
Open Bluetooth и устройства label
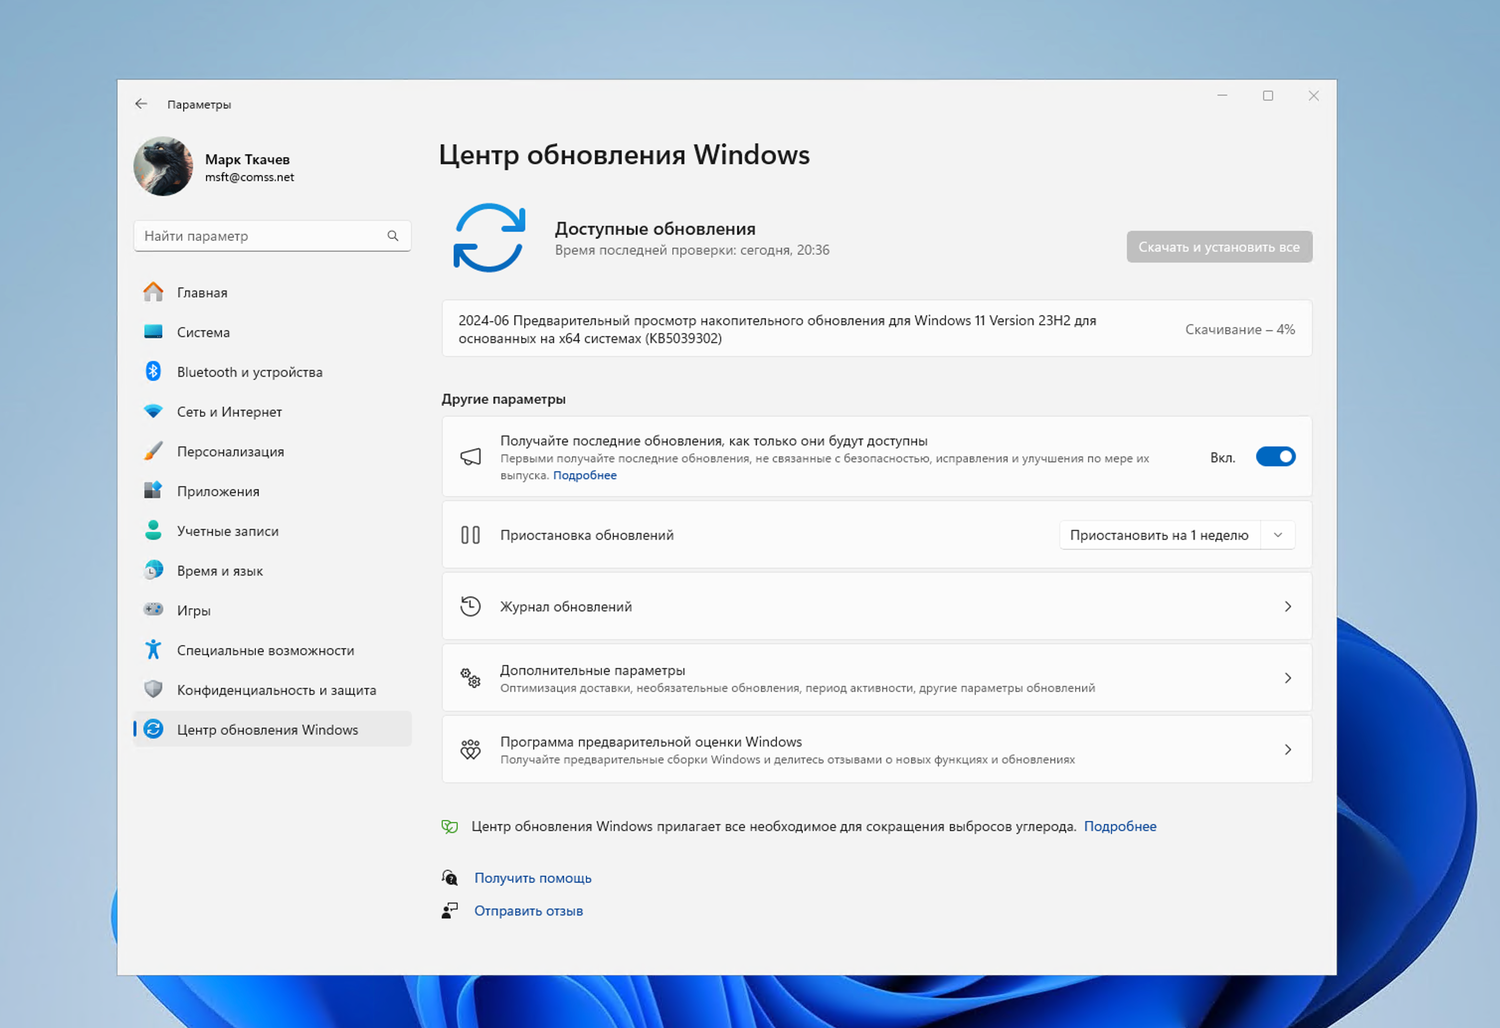coord(250,372)
